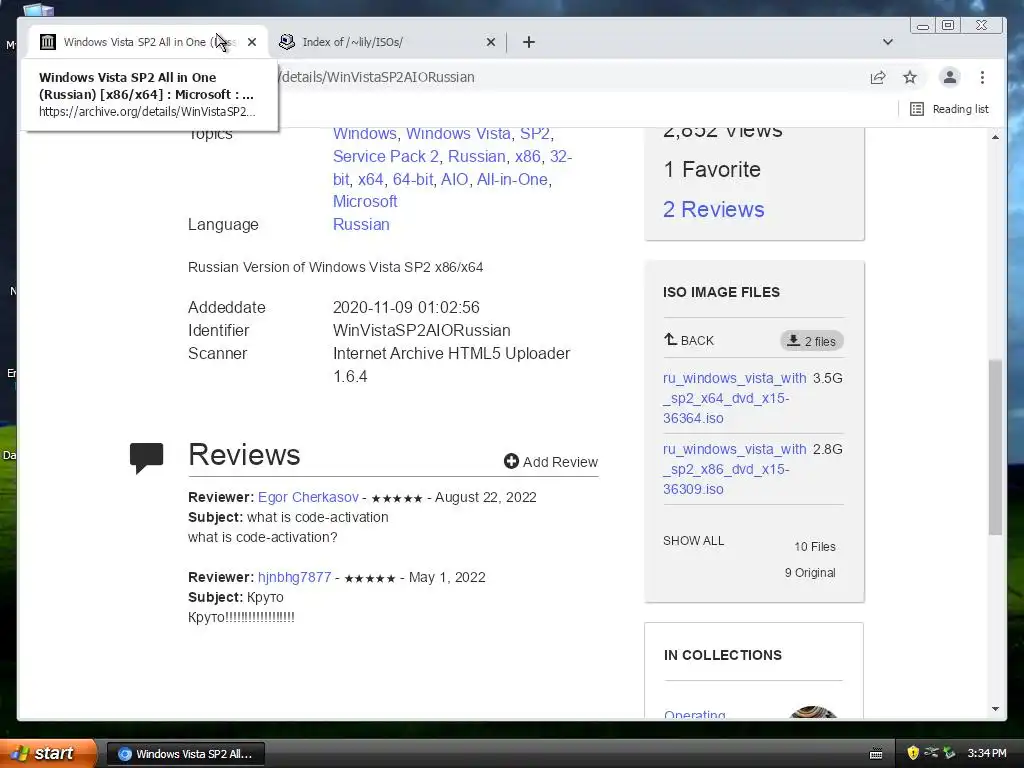Click Add Review button
The height and width of the screenshot is (768, 1024).
[551, 462]
